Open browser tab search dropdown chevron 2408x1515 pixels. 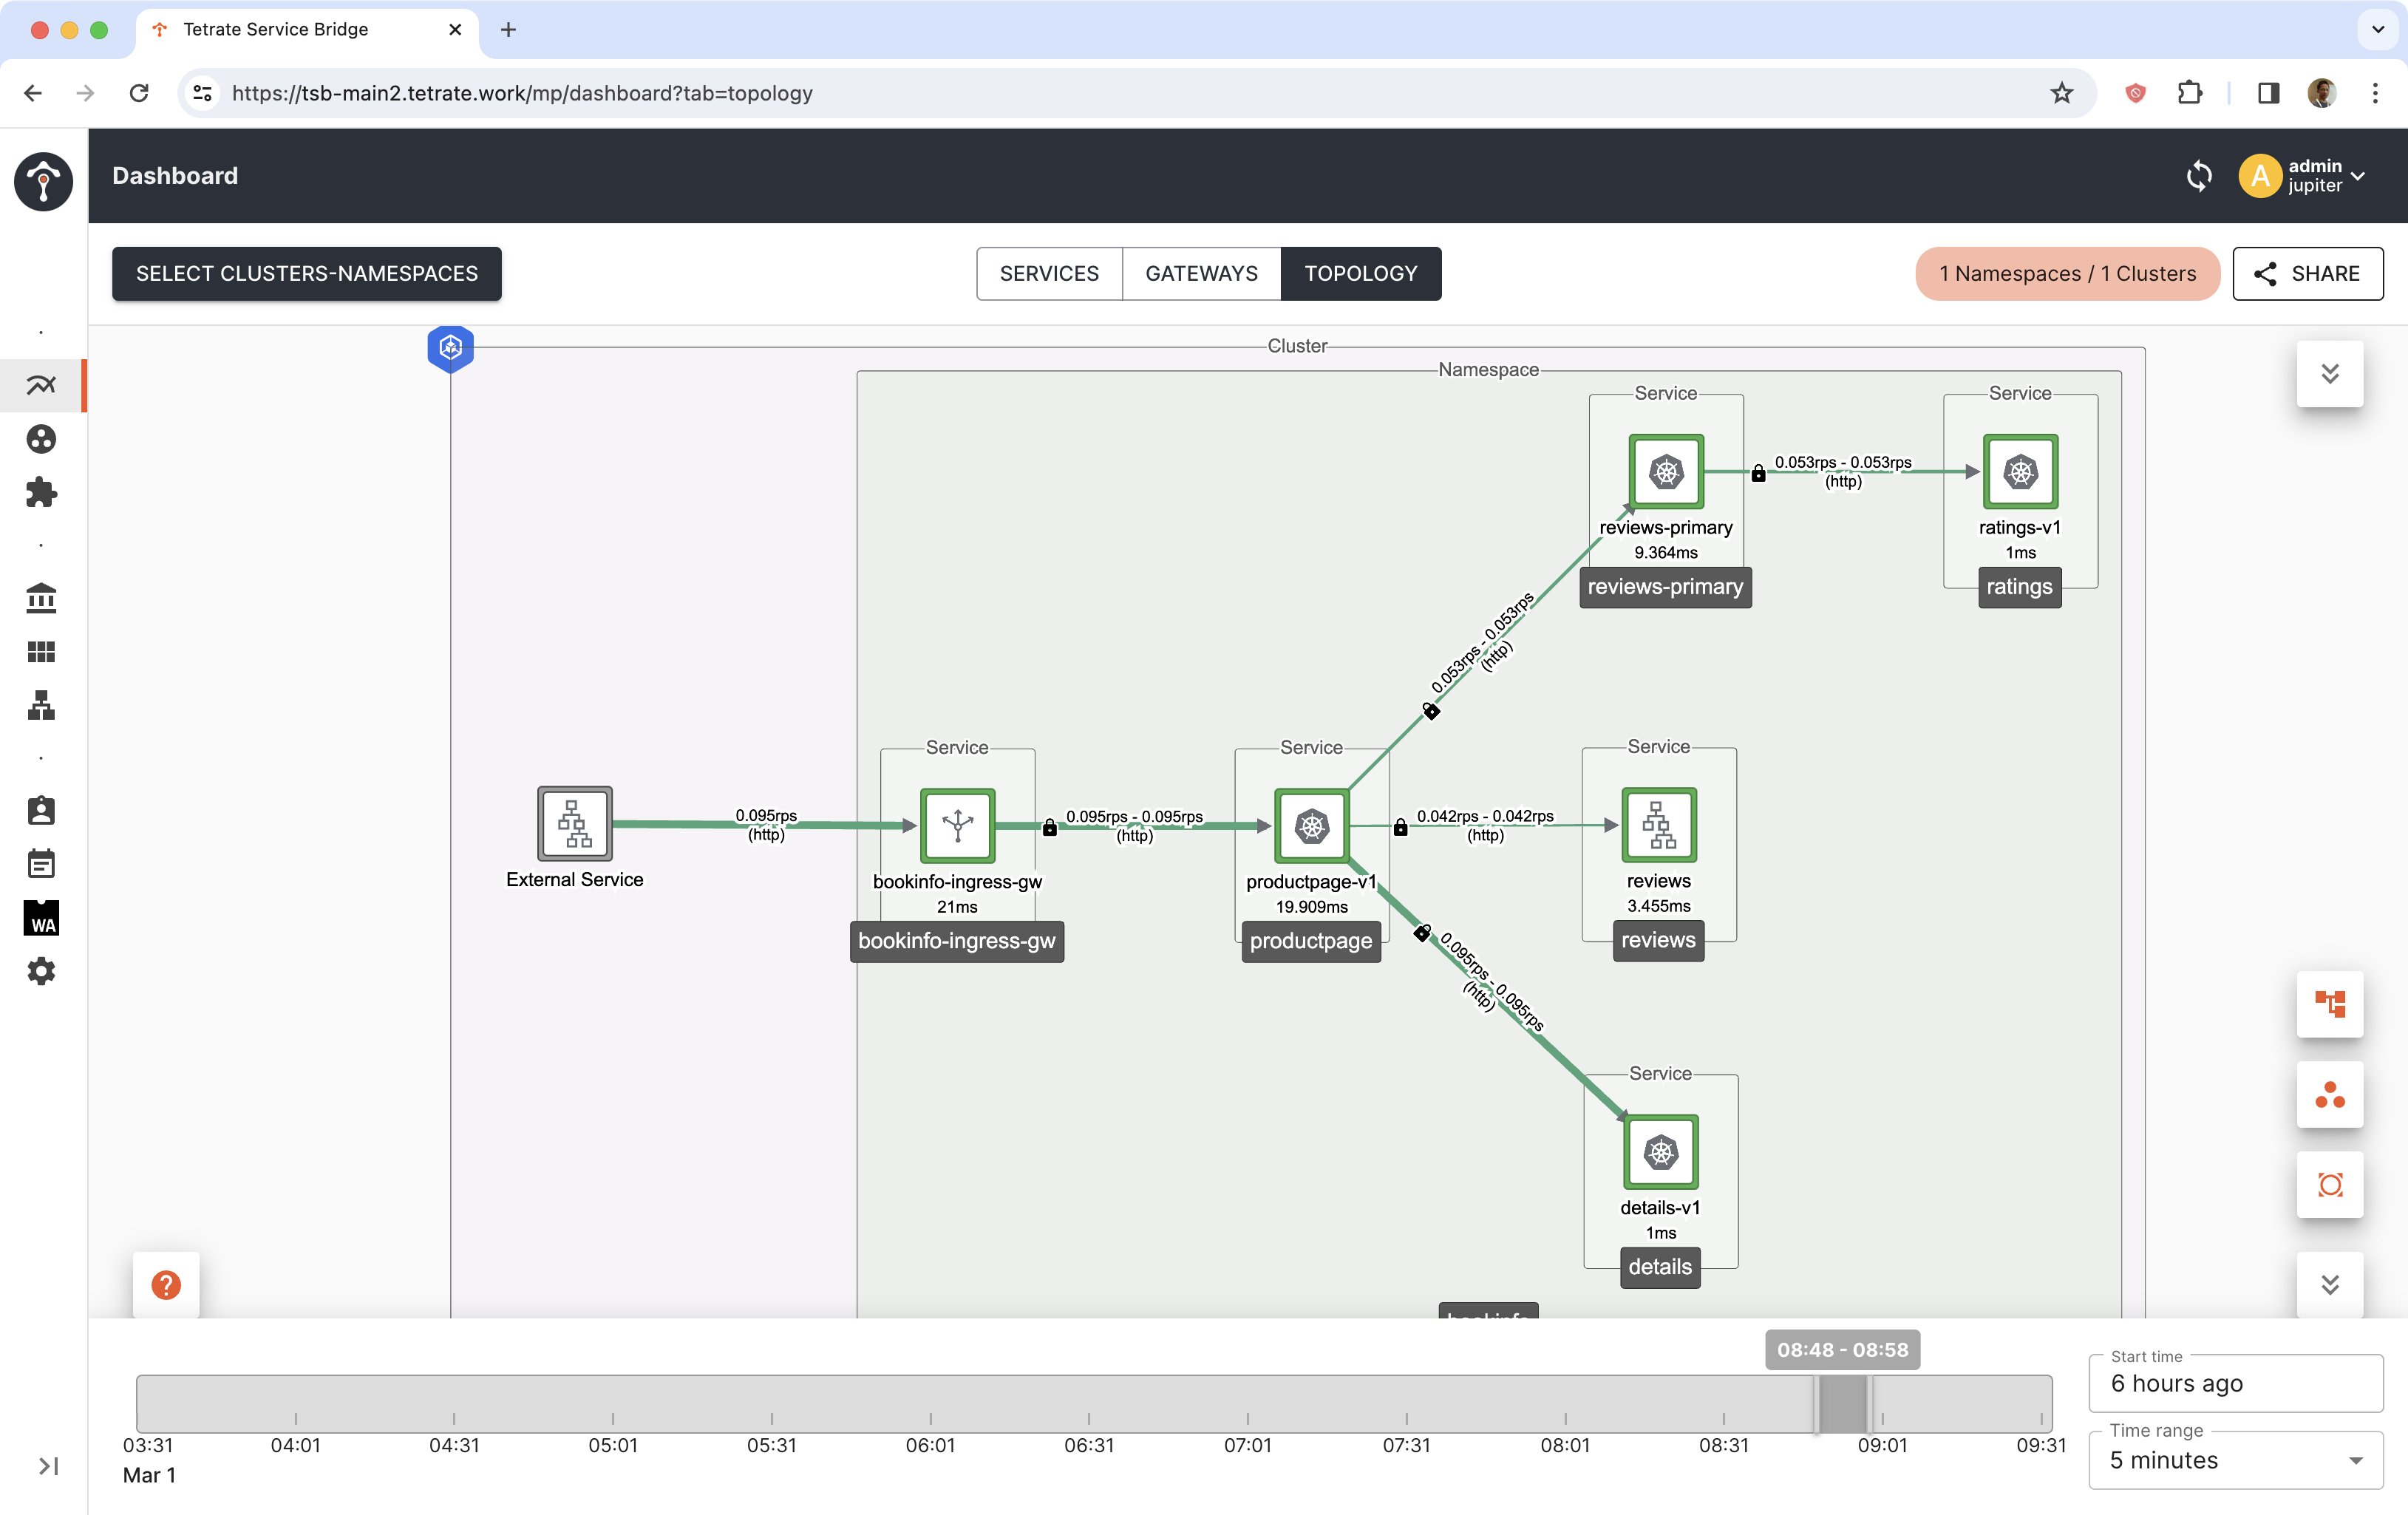[2378, 30]
